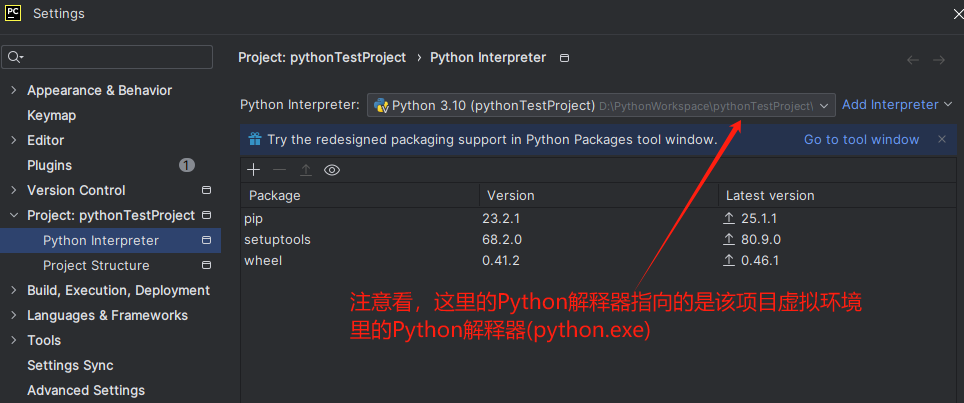Select the pip package row
Image resolution: width=964 pixels, height=403 pixels.
(598, 218)
